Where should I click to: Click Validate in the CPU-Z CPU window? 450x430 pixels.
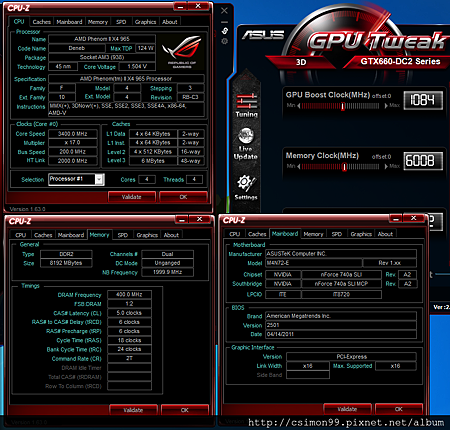132,197
